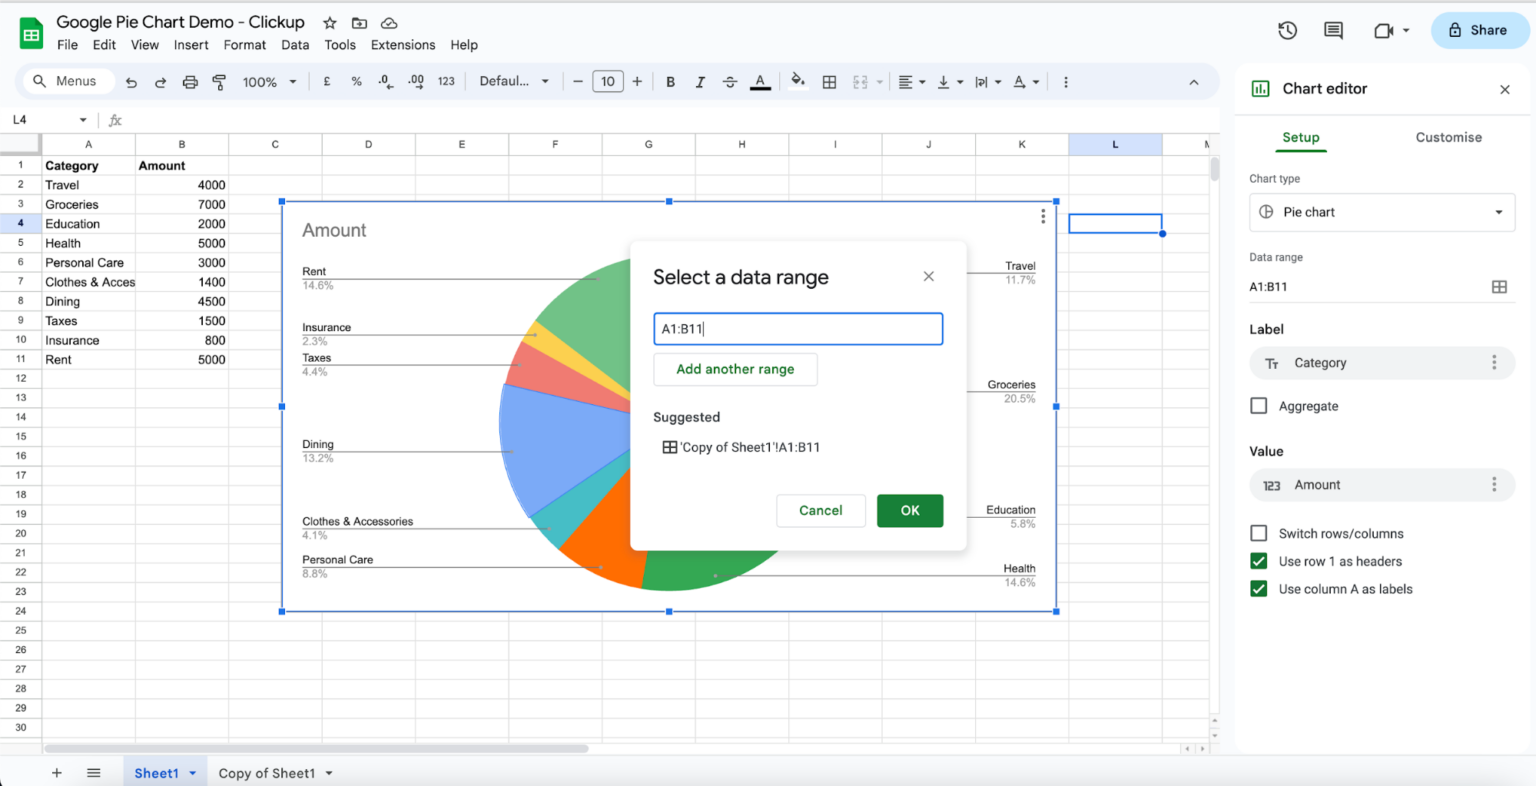Toggle bold formatting
1536x786 pixels.
pos(670,81)
